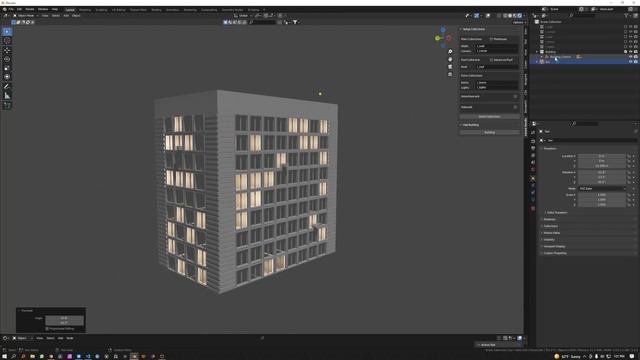Switch to the Modeling workspace tab
This screenshot has height=360, width=640.
85,9
